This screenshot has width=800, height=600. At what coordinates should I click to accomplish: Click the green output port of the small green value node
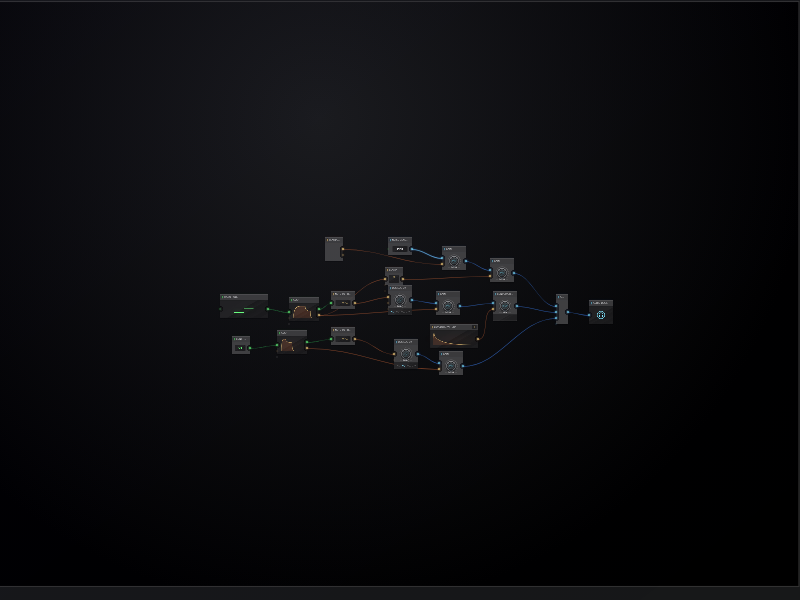[x=250, y=348]
